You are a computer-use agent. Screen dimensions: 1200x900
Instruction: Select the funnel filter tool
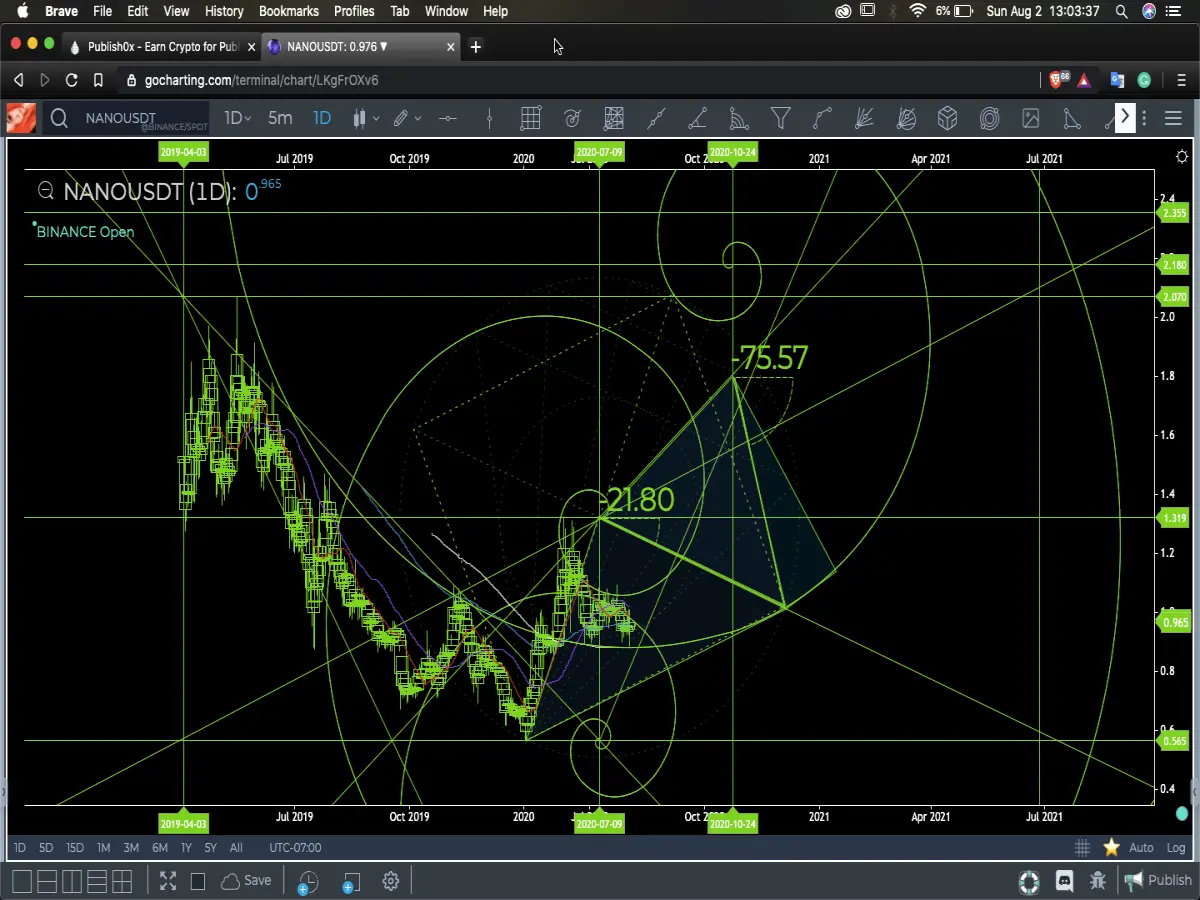click(781, 118)
